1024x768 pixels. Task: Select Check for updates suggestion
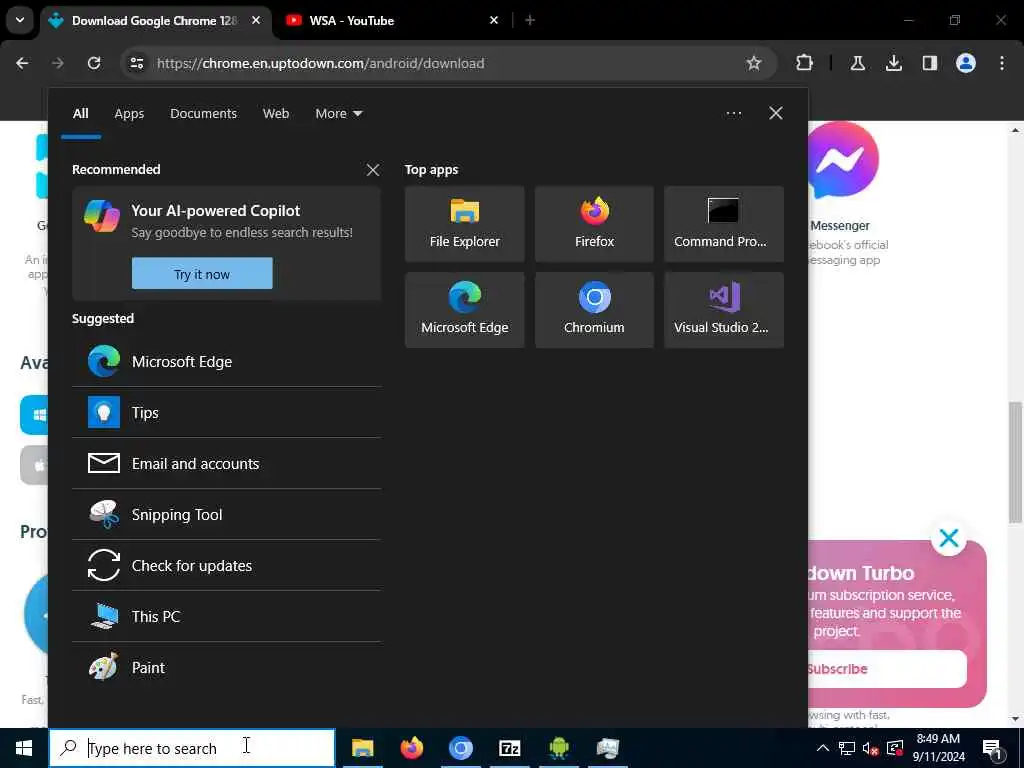coord(226,565)
